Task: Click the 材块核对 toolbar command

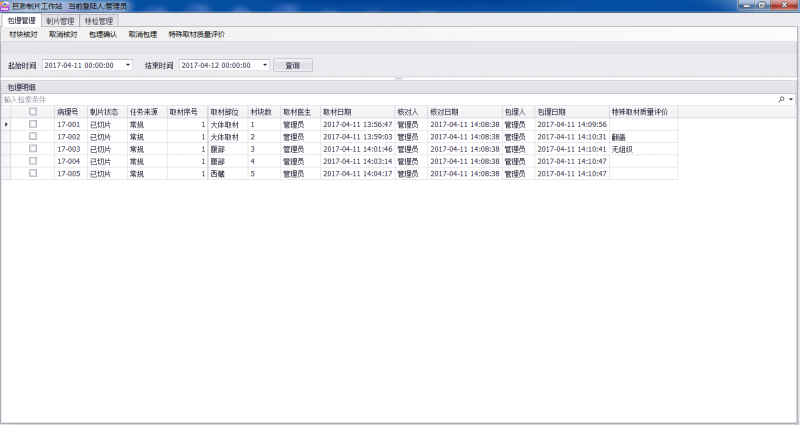Action: [x=23, y=34]
